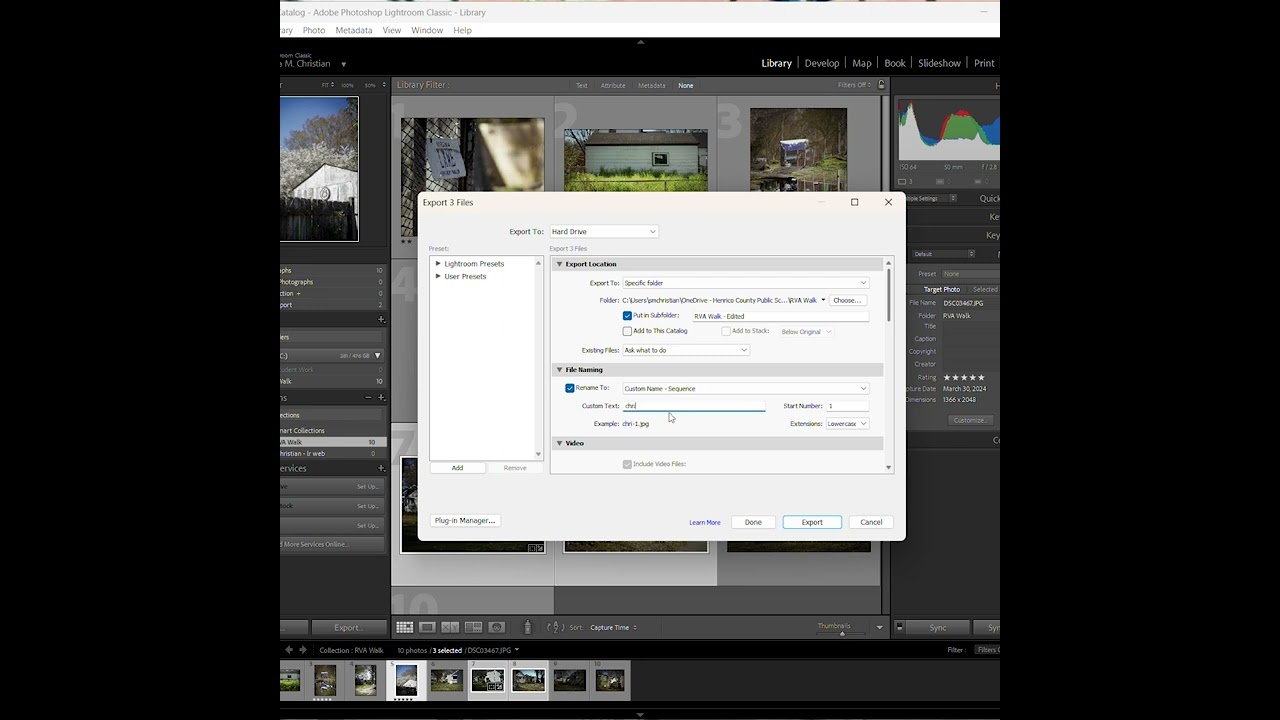The height and width of the screenshot is (720, 1280).
Task: Open Compare view (XY) icon
Action: [450, 627]
